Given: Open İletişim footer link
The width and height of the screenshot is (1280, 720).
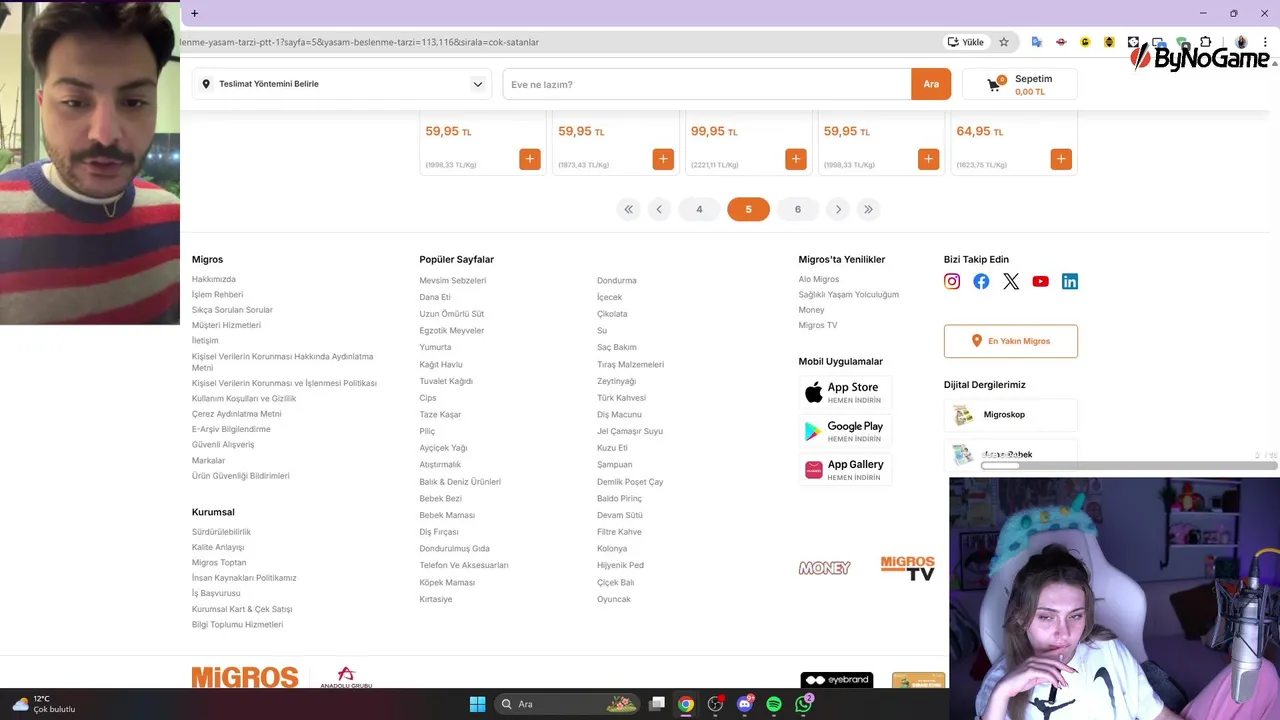Looking at the screenshot, I should (205, 341).
